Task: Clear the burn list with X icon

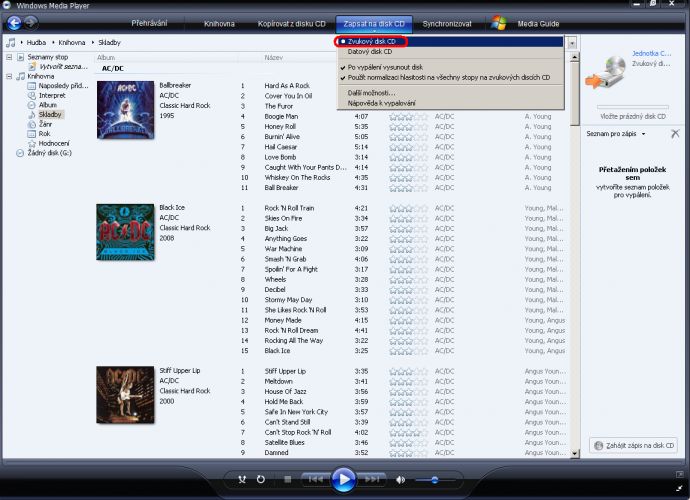Action: point(675,134)
